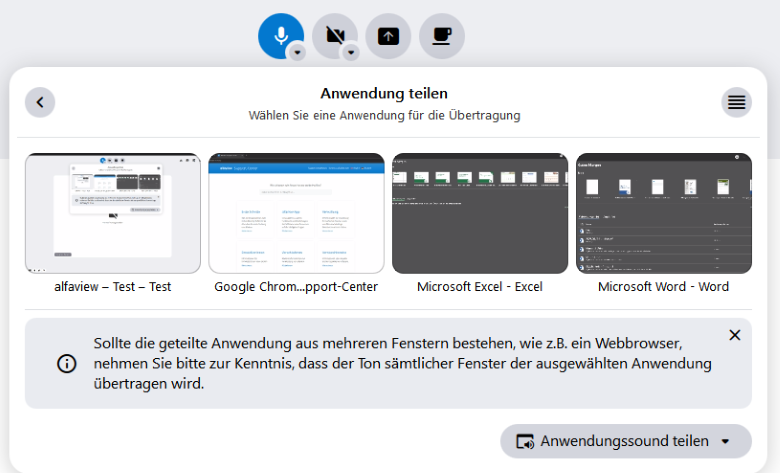
Task: Turn on the disabled camera button
Action: 333,34
